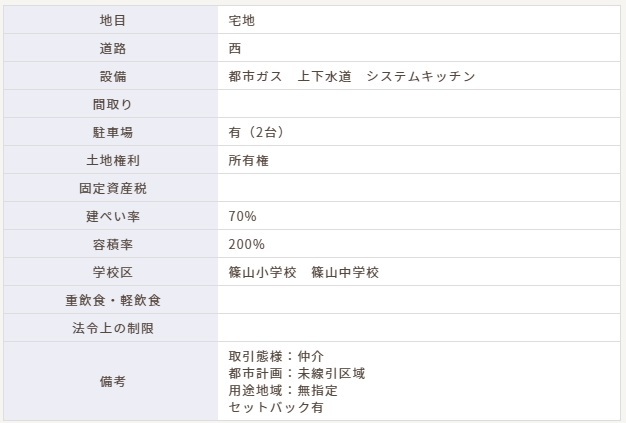The image size is (626, 423).
Task: Click the セットバック有 remark line
Action: [276, 407]
